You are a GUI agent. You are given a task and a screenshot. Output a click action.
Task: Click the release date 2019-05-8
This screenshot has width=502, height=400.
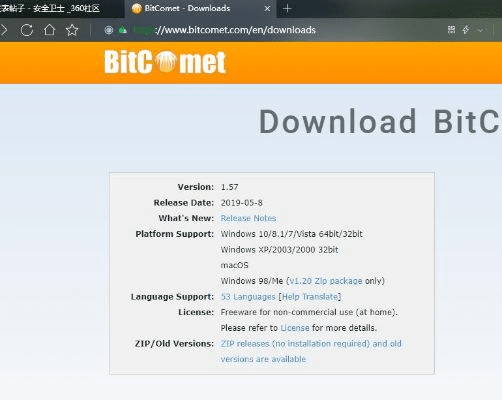click(242, 203)
